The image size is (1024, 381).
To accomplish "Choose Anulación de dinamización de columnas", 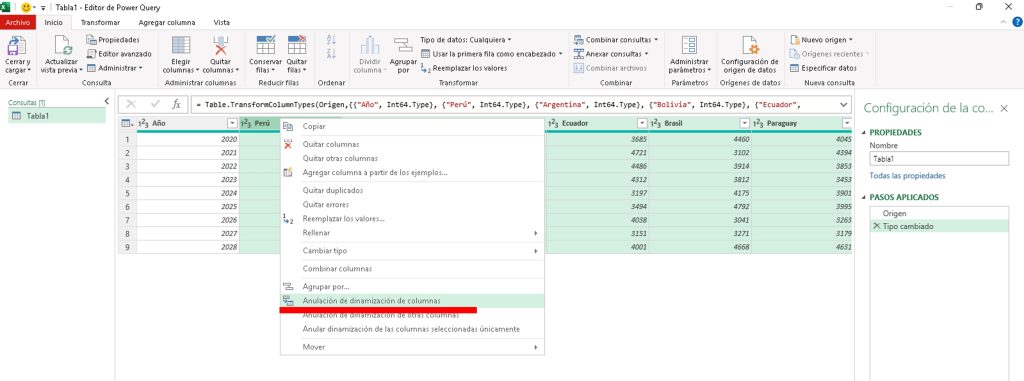I will 412,301.
